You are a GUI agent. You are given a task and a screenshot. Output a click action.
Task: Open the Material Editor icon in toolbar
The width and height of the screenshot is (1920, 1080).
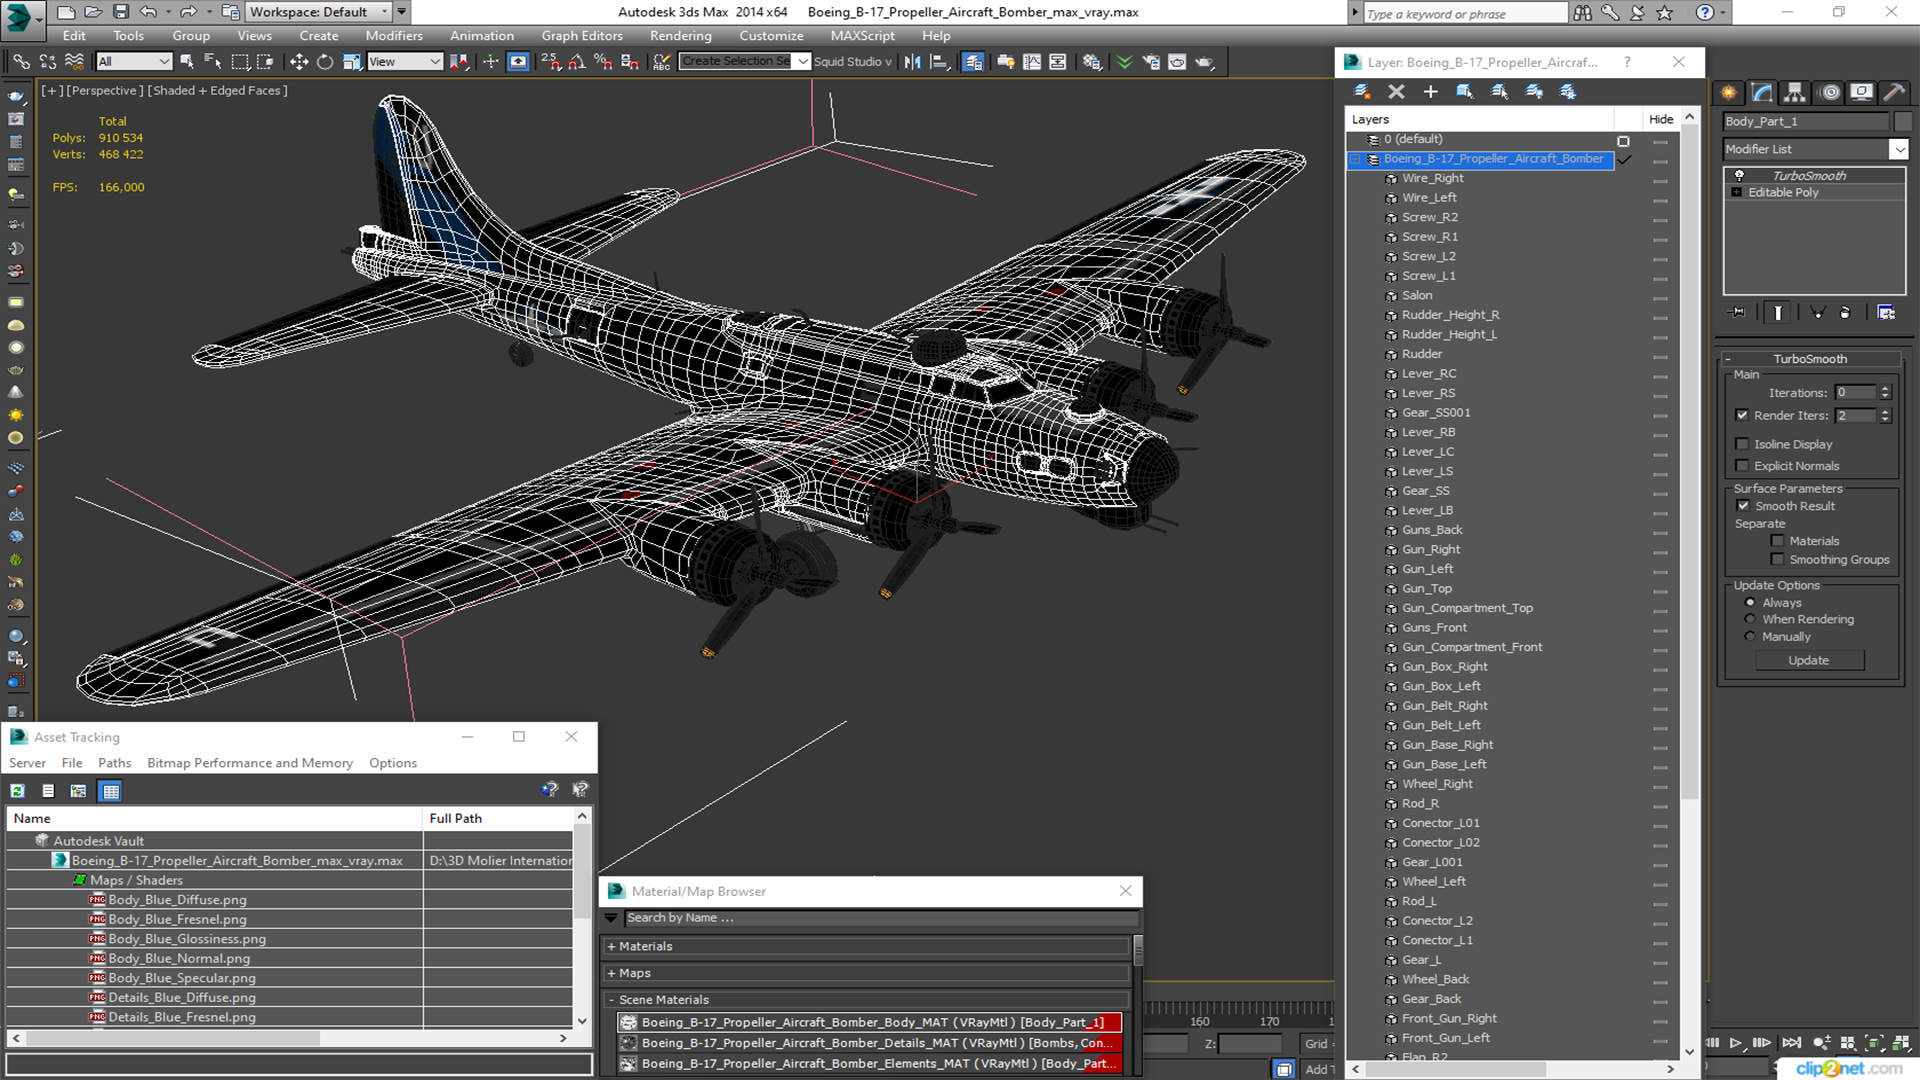tap(1092, 62)
